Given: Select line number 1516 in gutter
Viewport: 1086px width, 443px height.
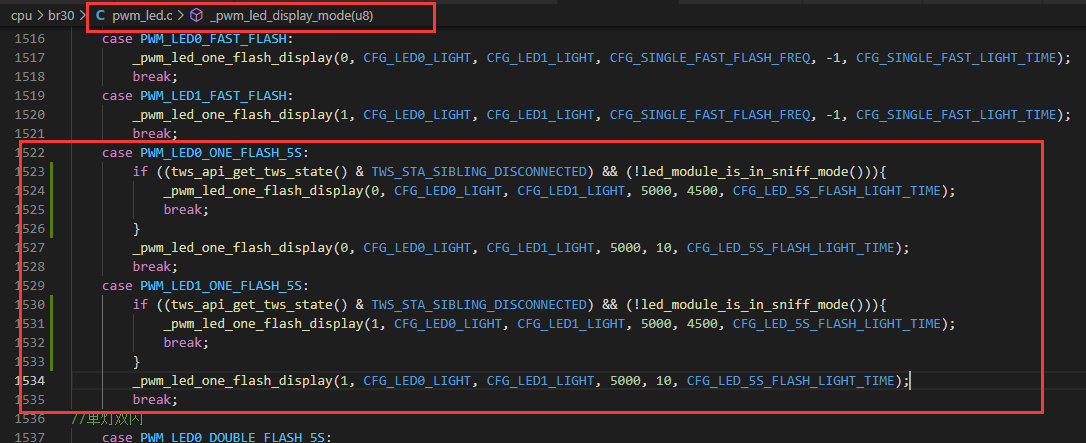Looking at the screenshot, I should coord(29,39).
